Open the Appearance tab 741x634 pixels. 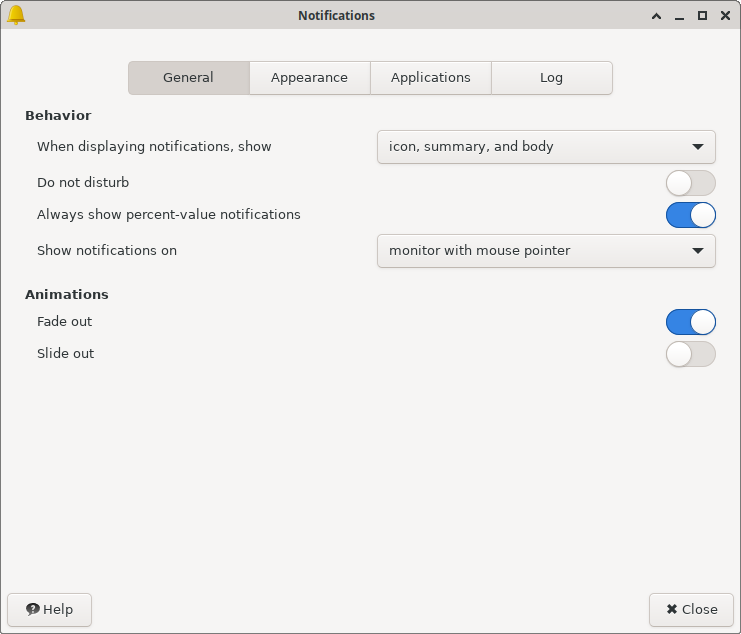click(x=310, y=78)
